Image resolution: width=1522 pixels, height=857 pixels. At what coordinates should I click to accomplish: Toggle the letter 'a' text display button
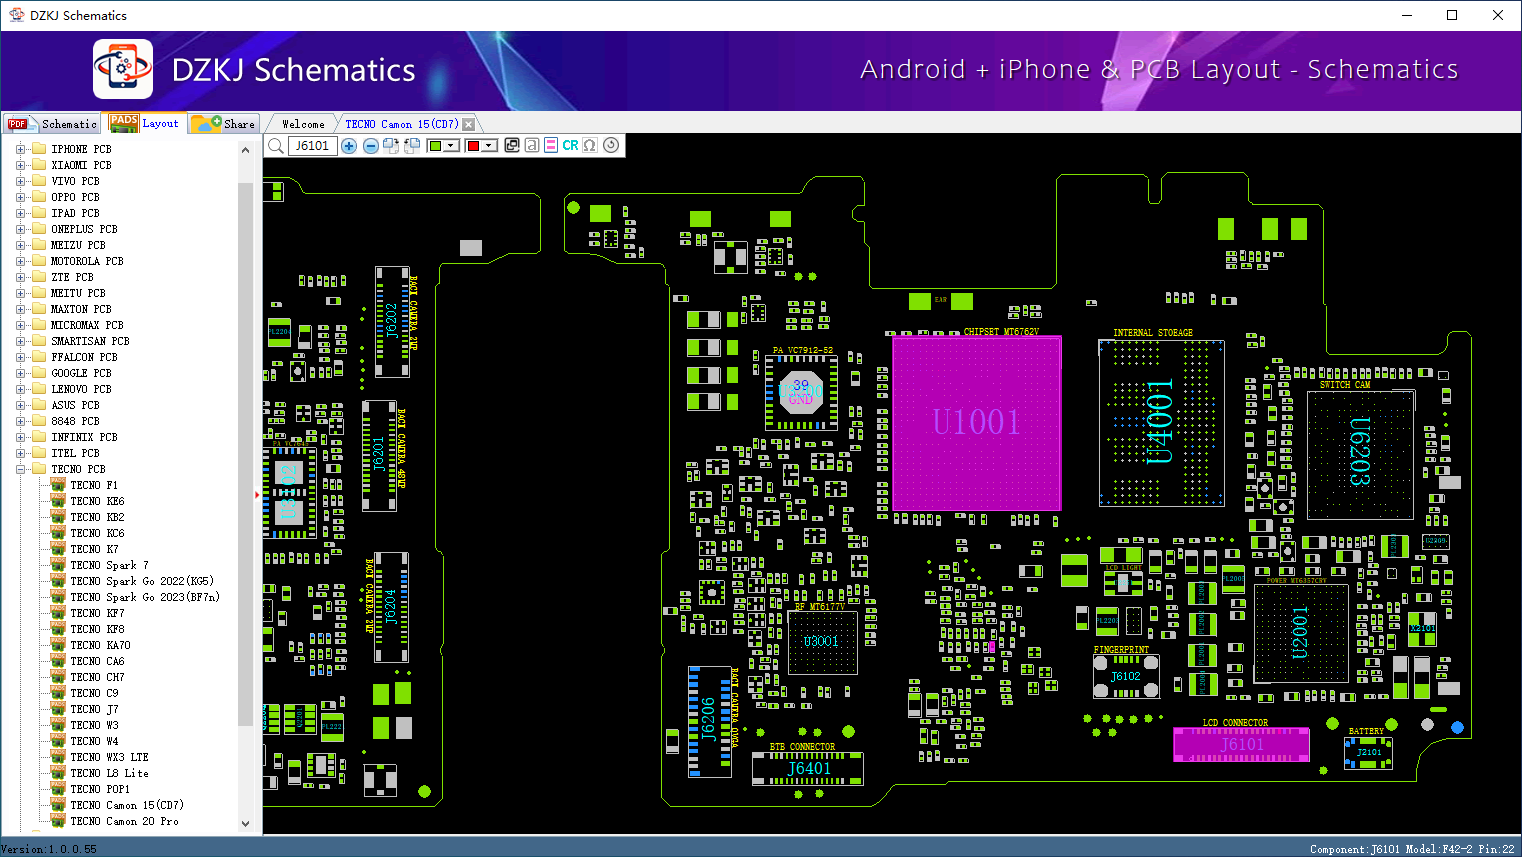pyautogui.click(x=532, y=146)
